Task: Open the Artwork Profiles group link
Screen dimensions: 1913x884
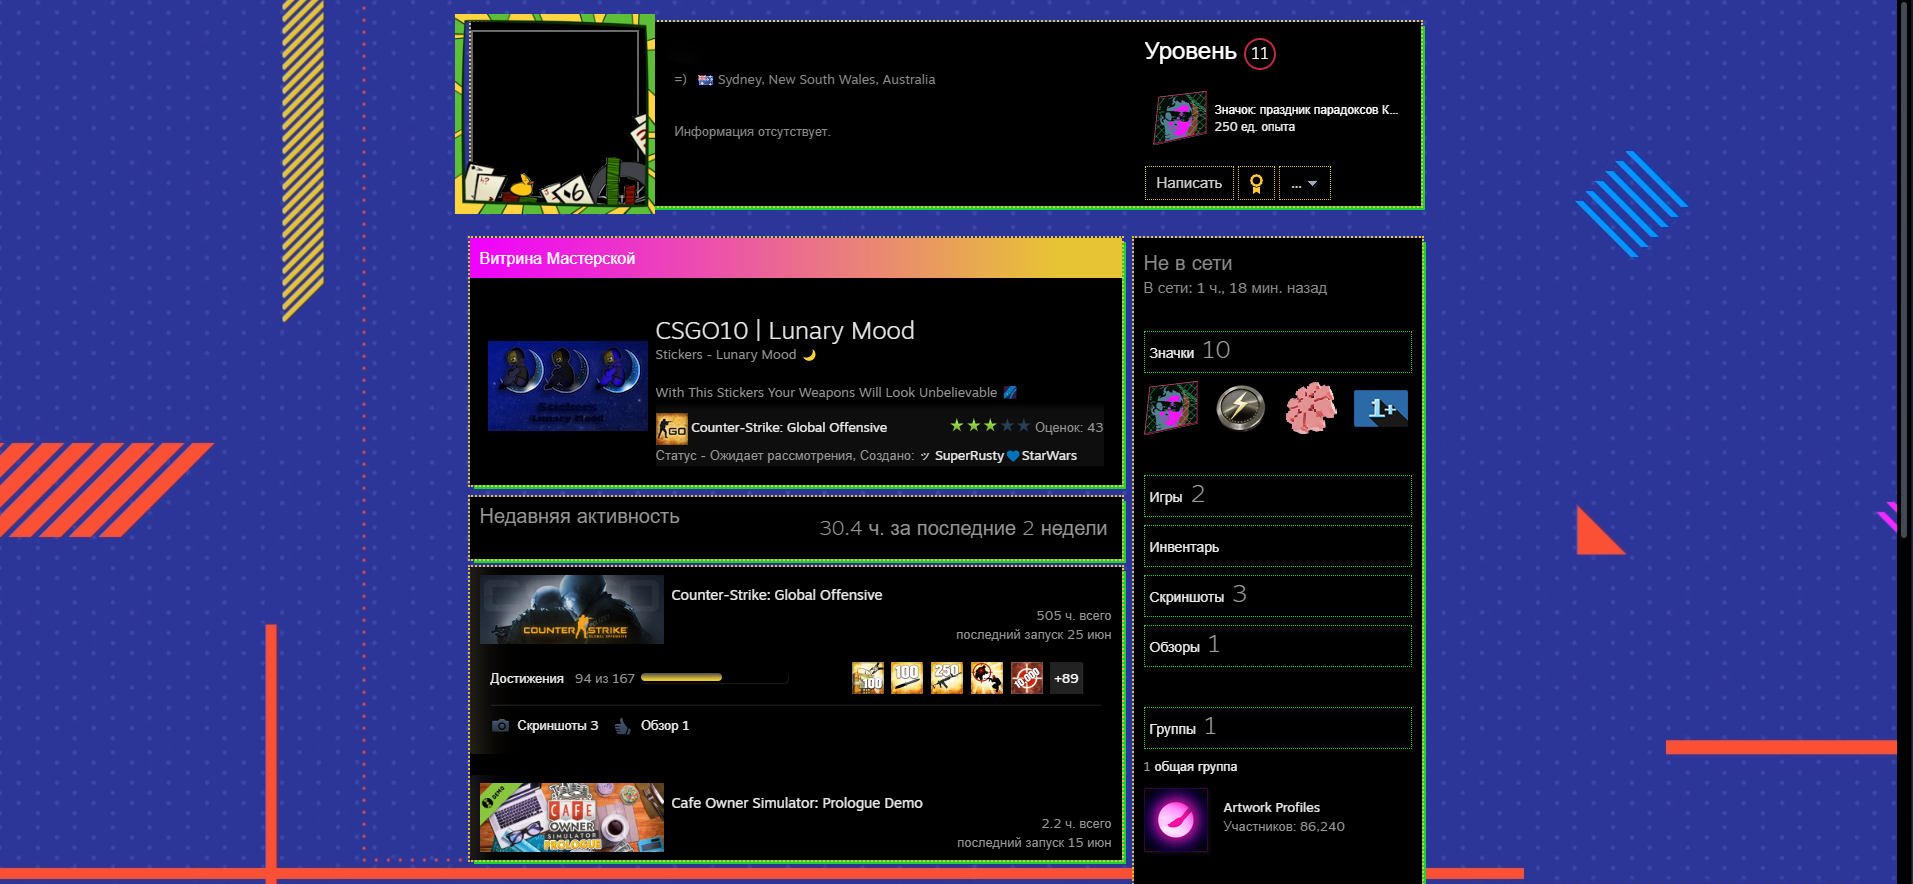Action: 1271,807
